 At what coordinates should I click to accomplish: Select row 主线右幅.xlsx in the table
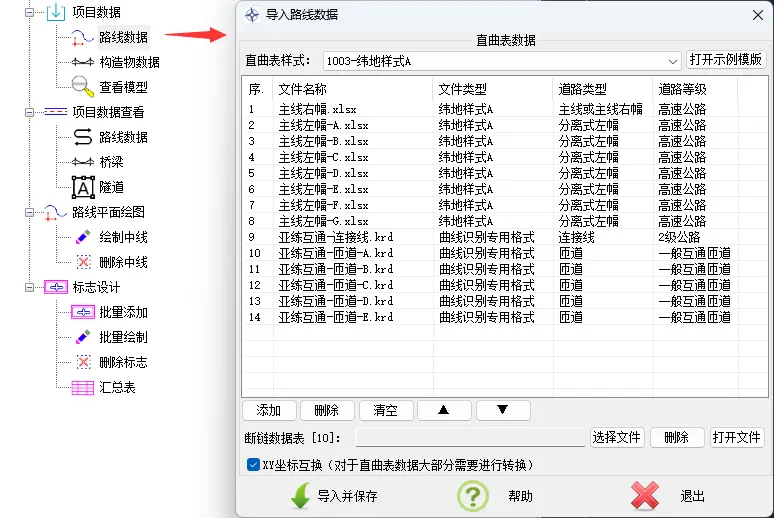(317, 109)
